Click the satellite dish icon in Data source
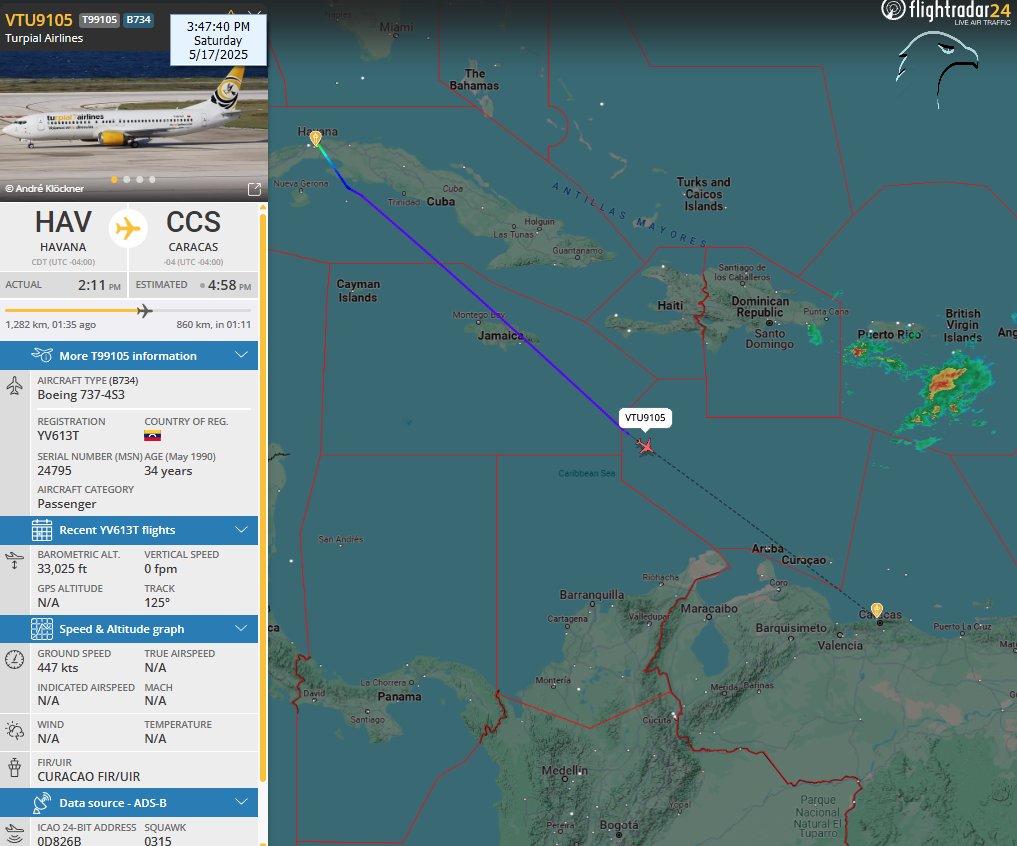The height and width of the screenshot is (846, 1017). tap(42, 803)
